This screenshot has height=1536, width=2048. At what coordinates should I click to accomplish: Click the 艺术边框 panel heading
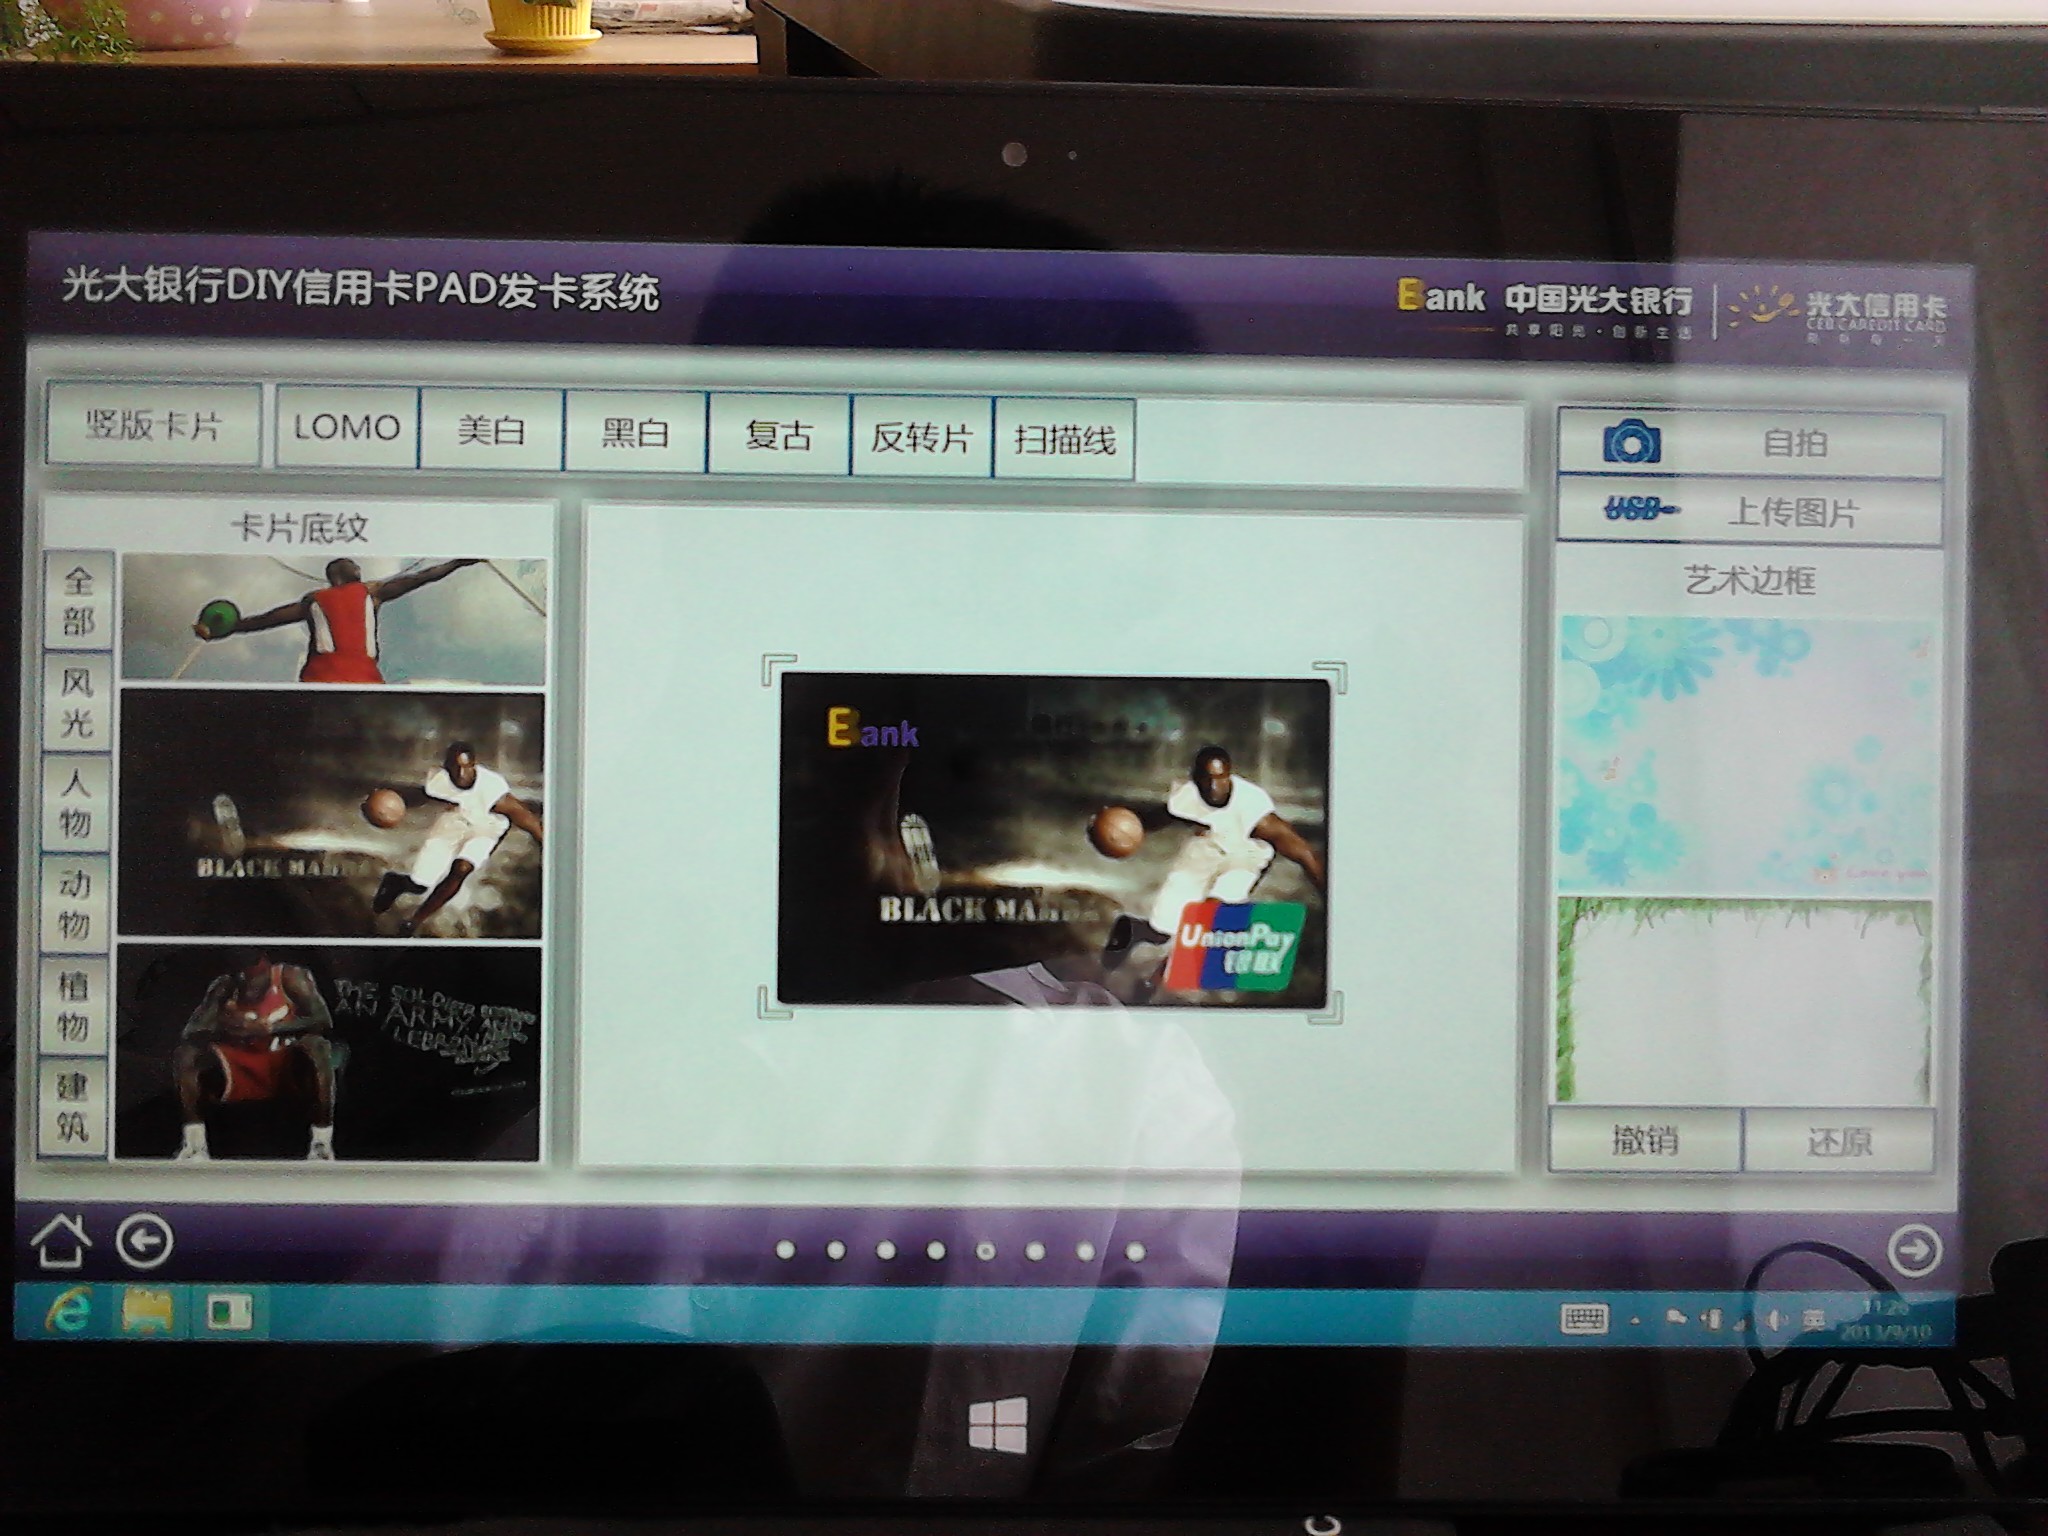1749,580
